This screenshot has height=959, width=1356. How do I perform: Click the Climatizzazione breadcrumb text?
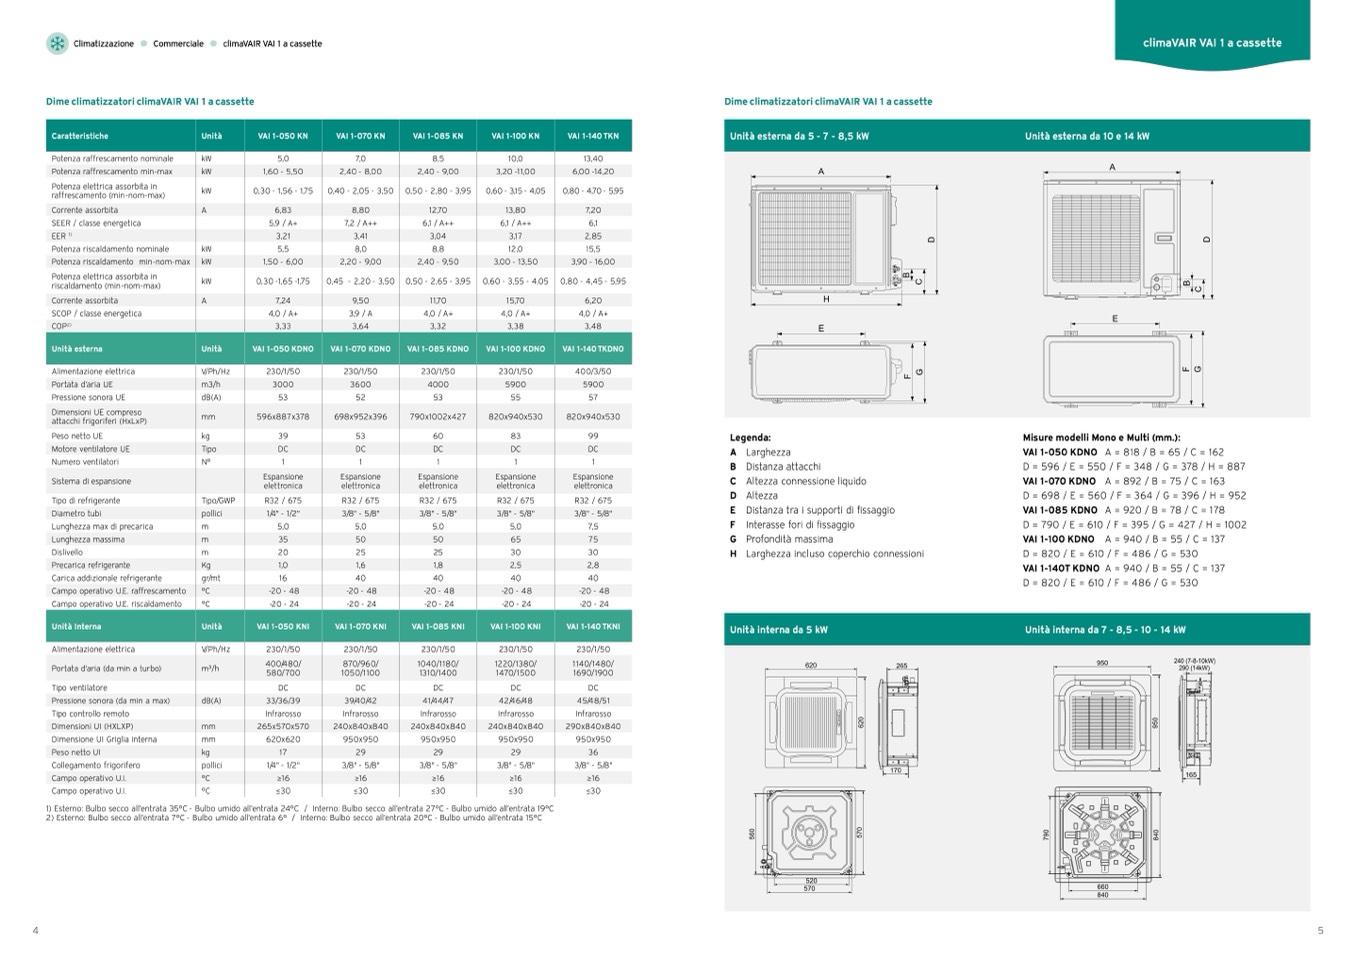(103, 44)
